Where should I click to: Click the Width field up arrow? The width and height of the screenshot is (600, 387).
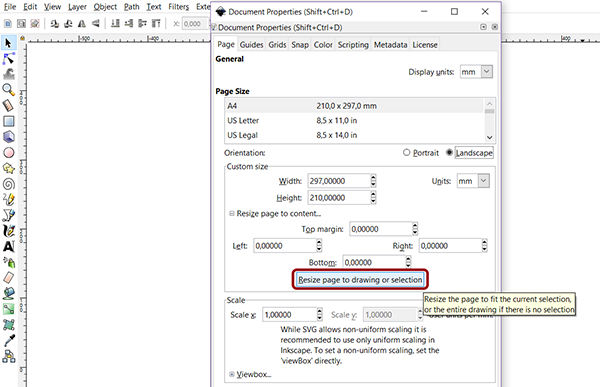pyautogui.click(x=373, y=178)
